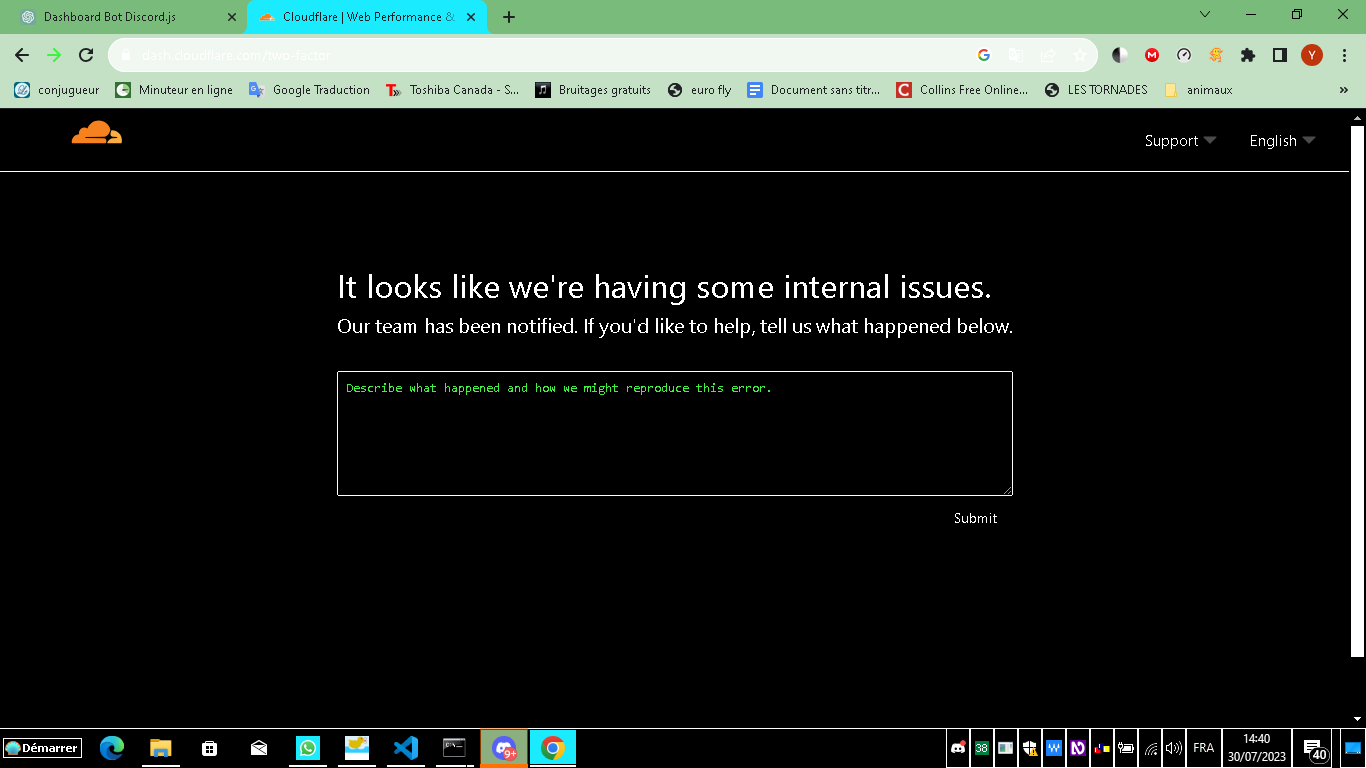
Task: Go back to the previous page
Action: [x=22, y=55]
